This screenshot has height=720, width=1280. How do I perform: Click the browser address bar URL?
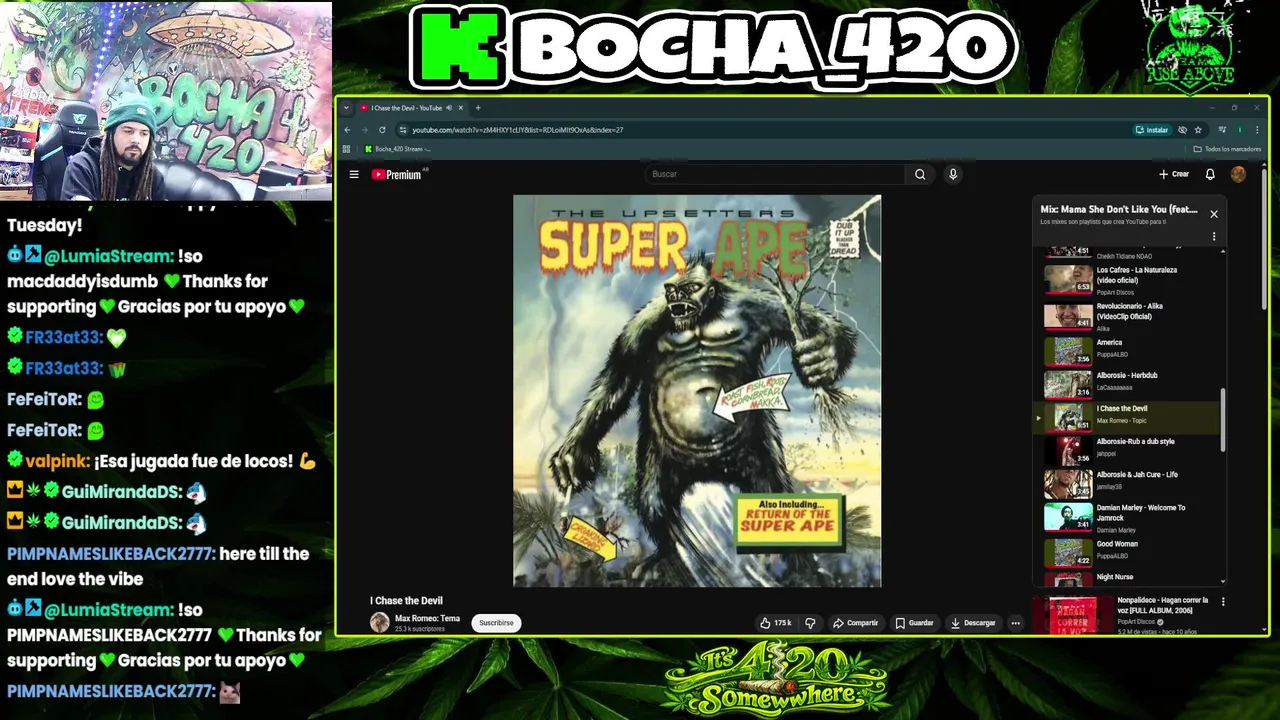(518, 130)
